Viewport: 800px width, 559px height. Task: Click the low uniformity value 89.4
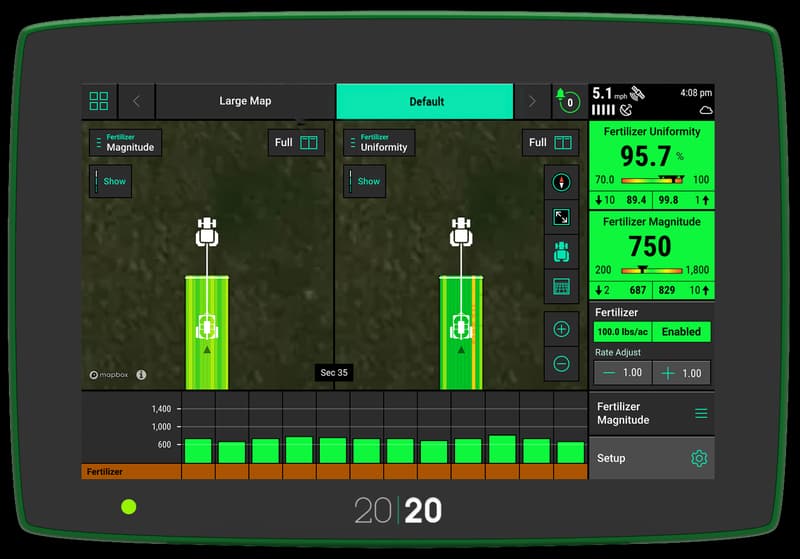tap(636, 200)
